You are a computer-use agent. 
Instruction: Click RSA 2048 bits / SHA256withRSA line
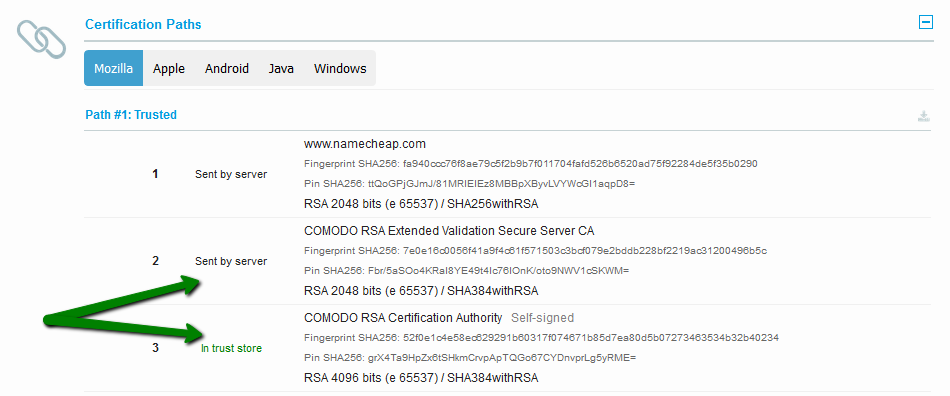pyautogui.click(x=421, y=204)
